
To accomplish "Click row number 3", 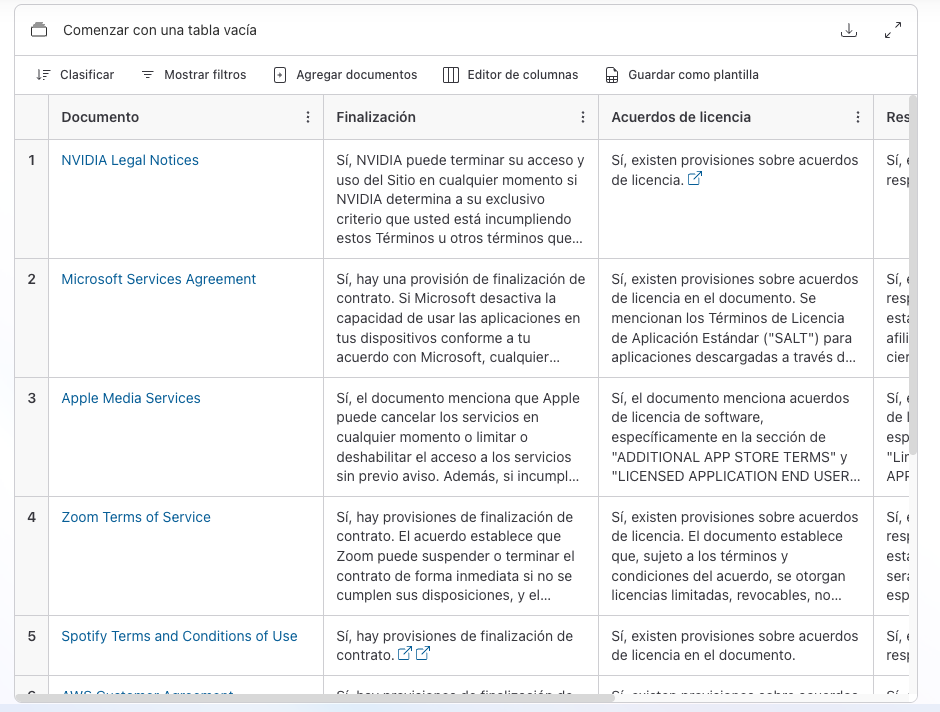I will 32,398.
